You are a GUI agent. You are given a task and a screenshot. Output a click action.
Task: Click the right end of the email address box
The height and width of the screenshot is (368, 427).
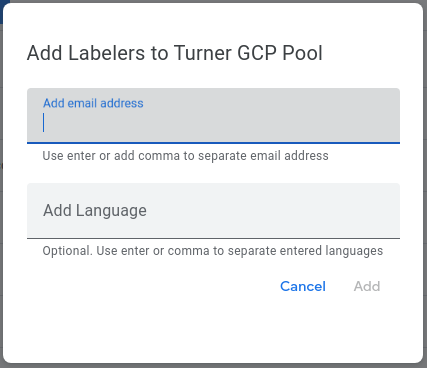click(390, 116)
